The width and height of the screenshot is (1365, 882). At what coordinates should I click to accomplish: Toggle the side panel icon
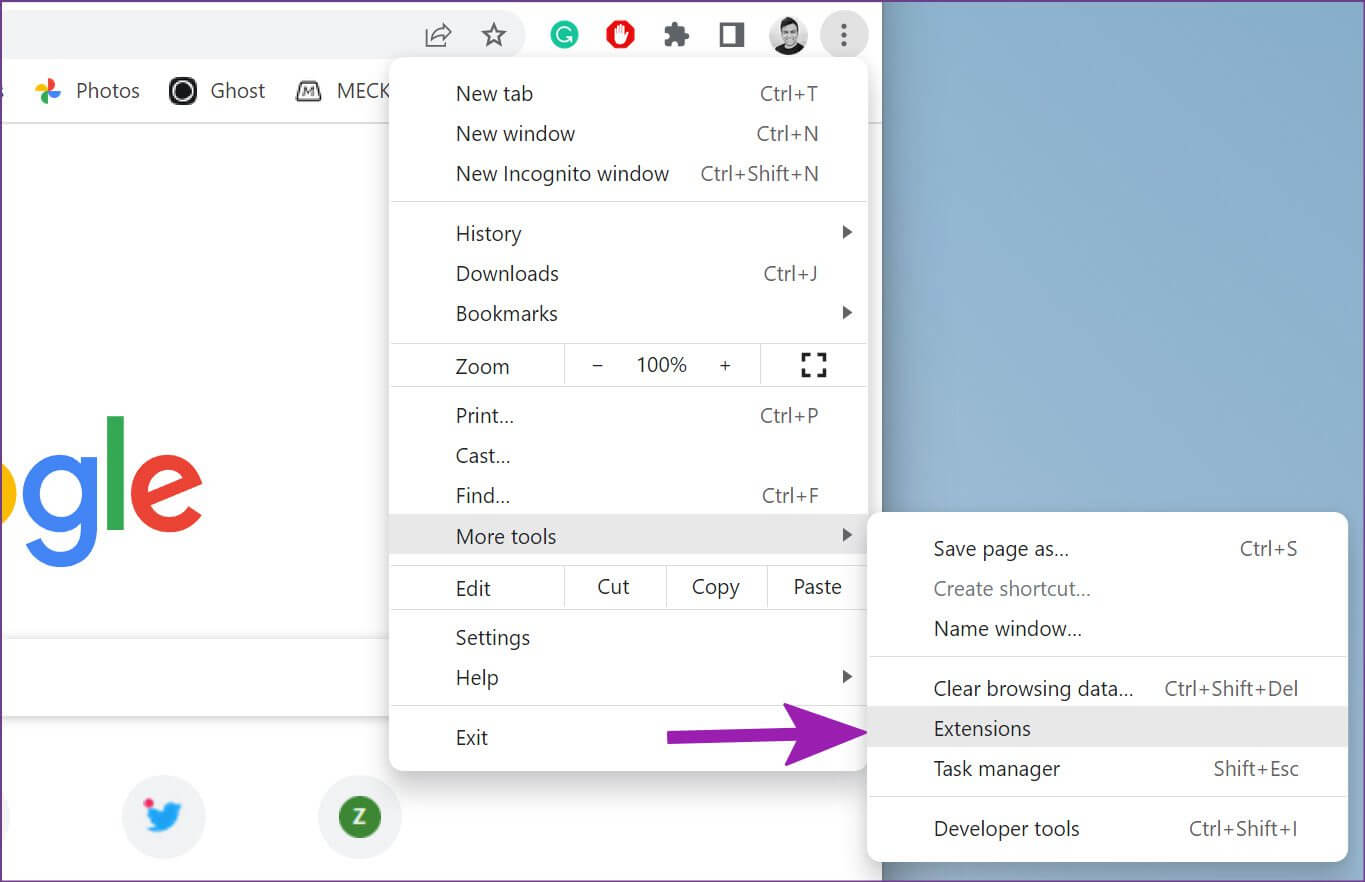(x=732, y=36)
